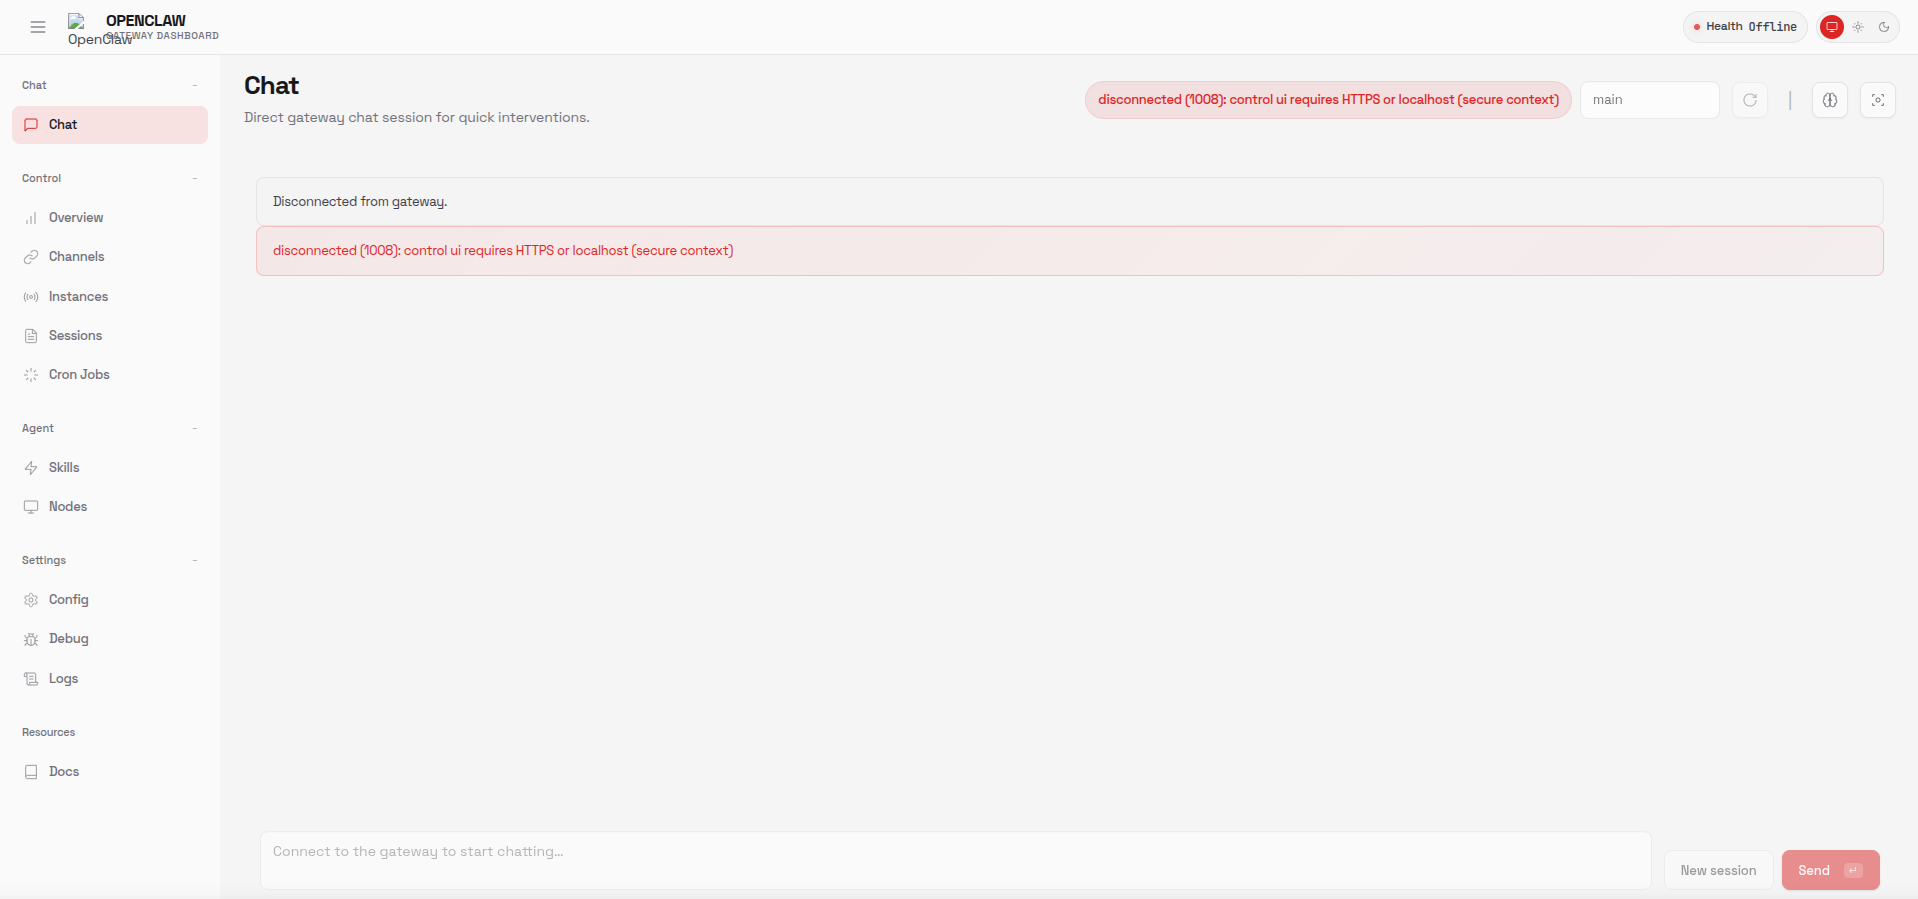Switch to the light theme
The width and height of the screenshot is (1918, 899).
click(1858, 27)
